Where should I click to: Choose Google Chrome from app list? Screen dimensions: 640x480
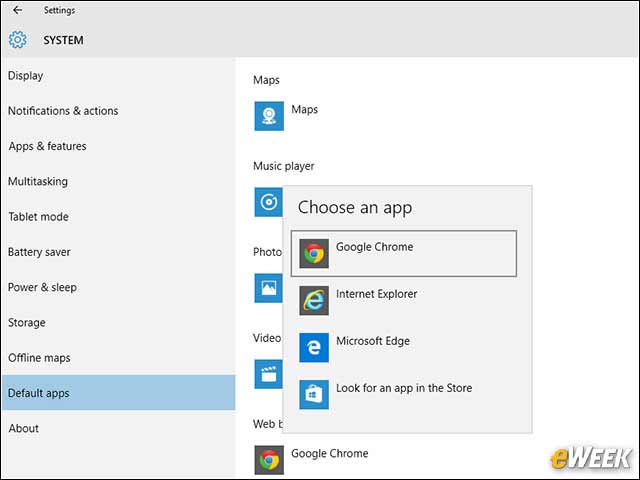pos(404,253)
